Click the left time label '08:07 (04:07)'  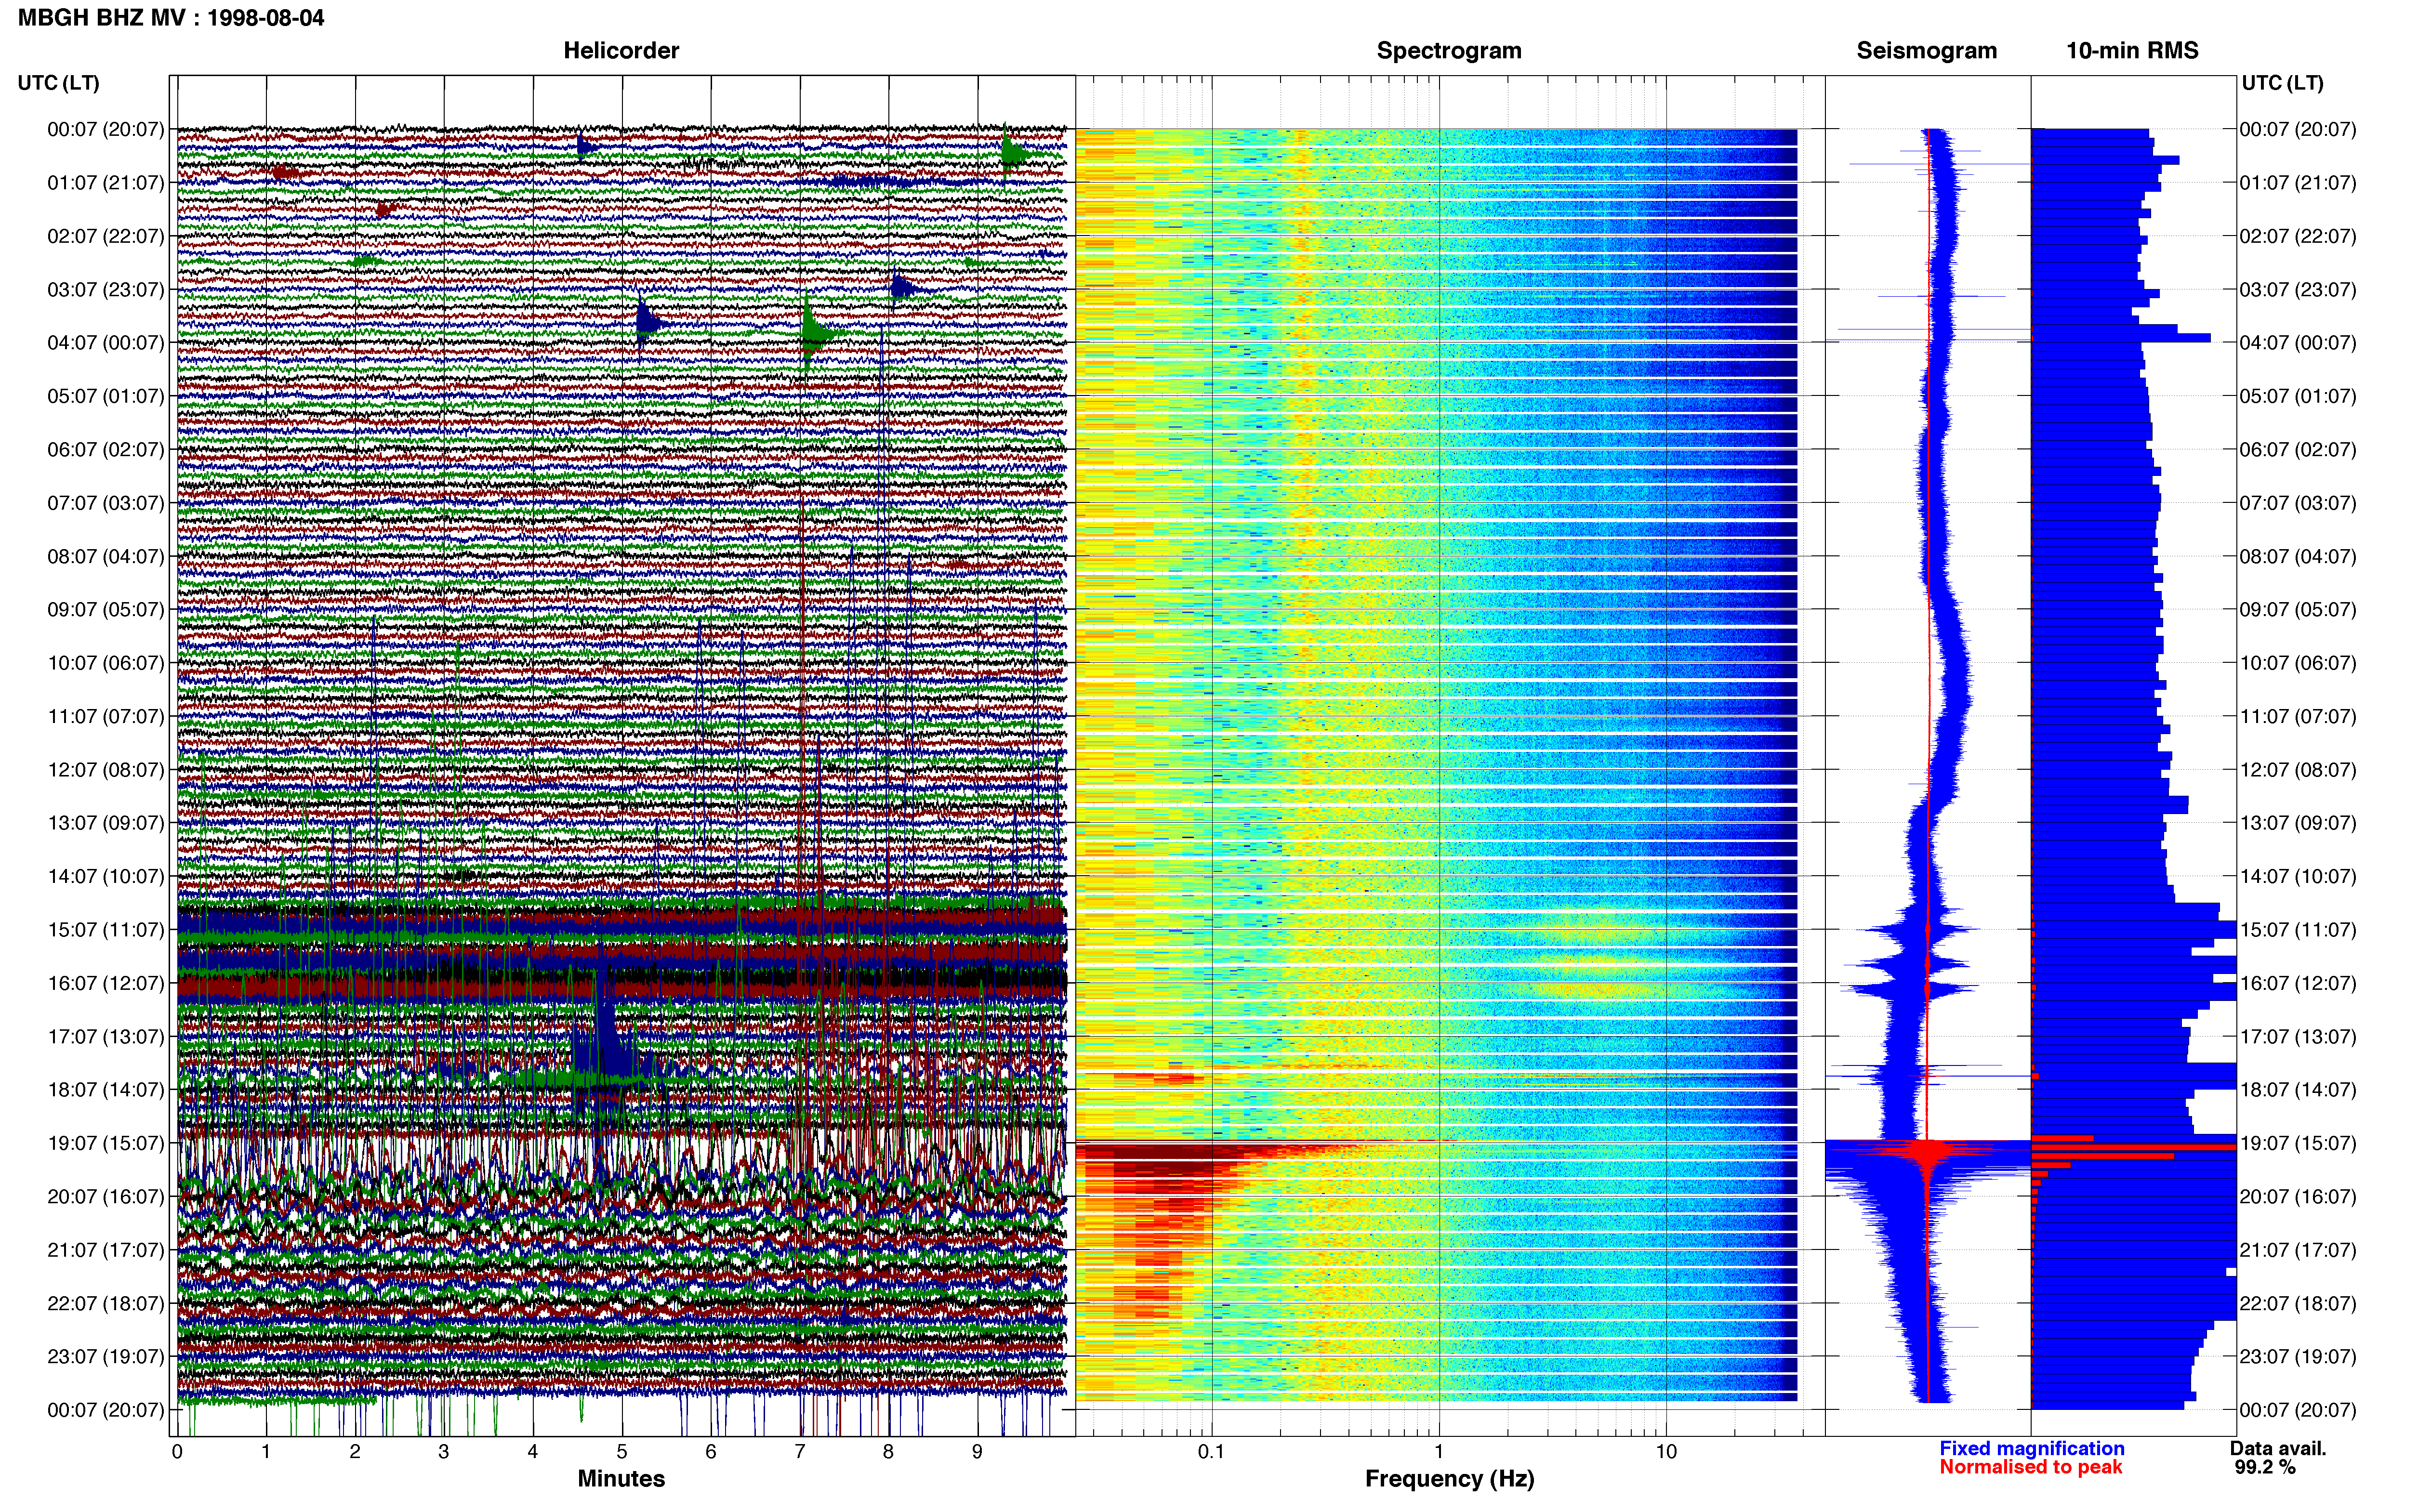tap(106, 556)
